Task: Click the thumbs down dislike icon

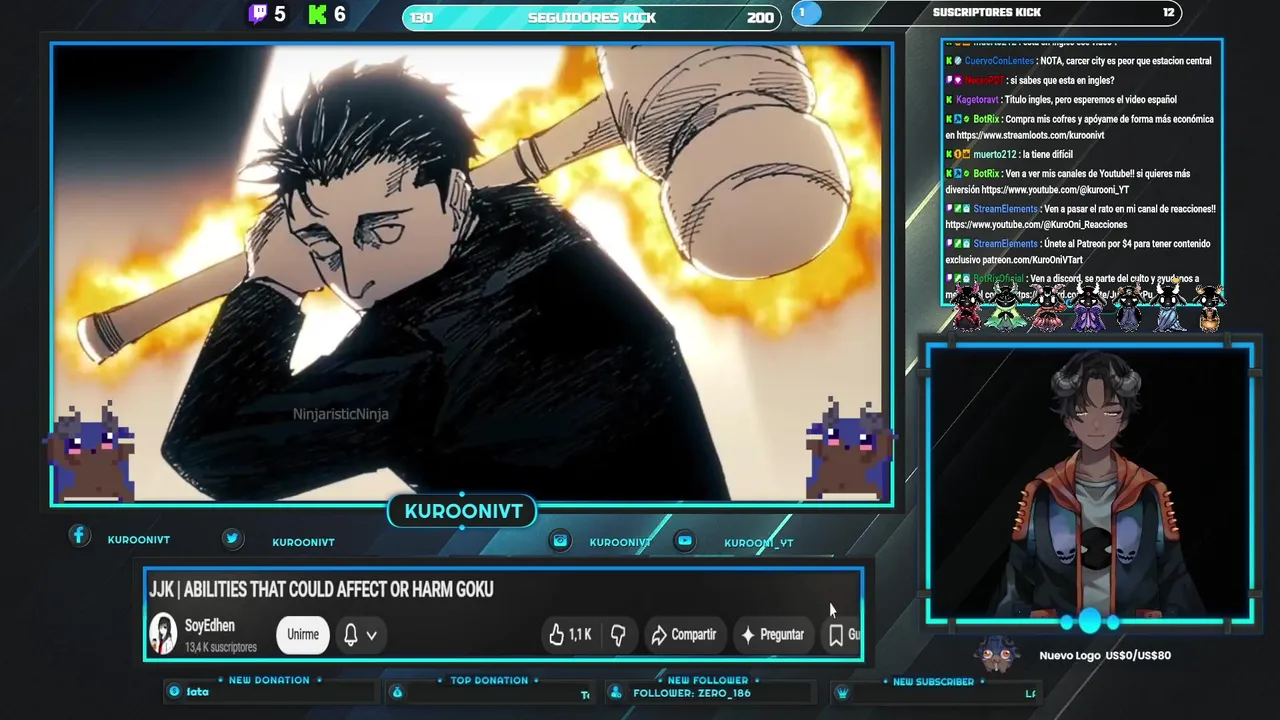Action: (x=618, y=634)
